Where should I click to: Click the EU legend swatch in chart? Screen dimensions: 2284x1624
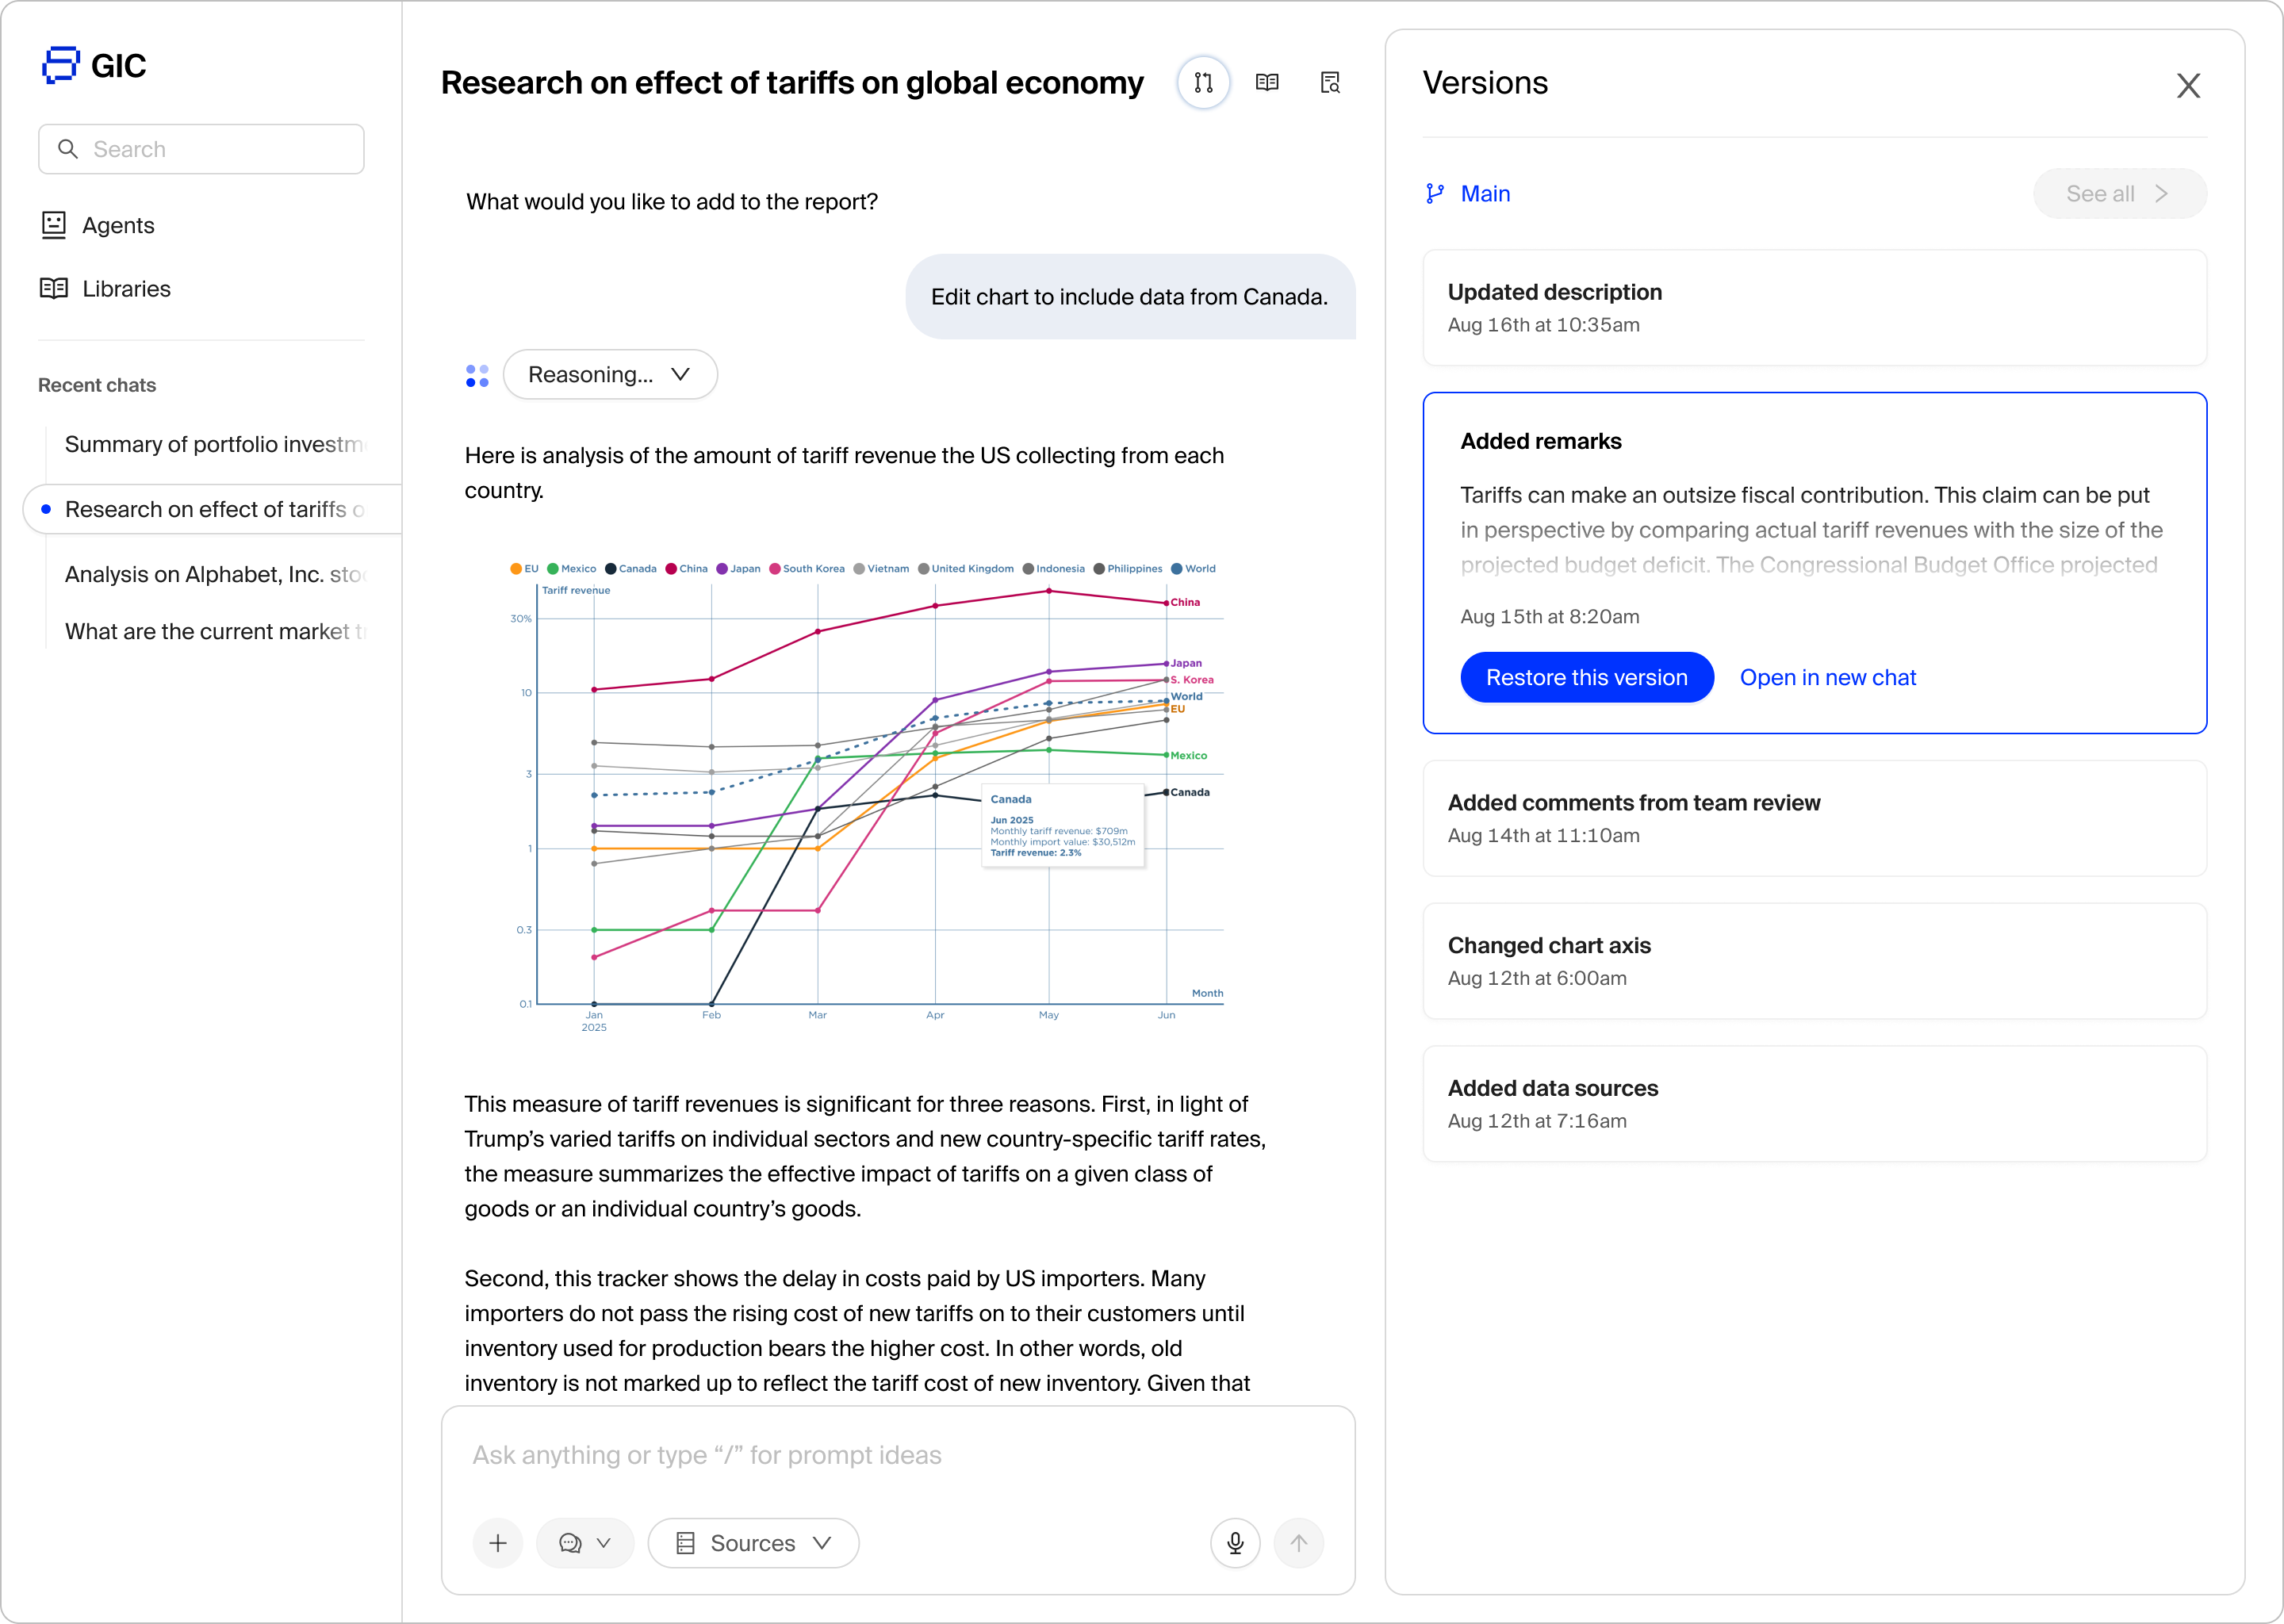(516, 569)
